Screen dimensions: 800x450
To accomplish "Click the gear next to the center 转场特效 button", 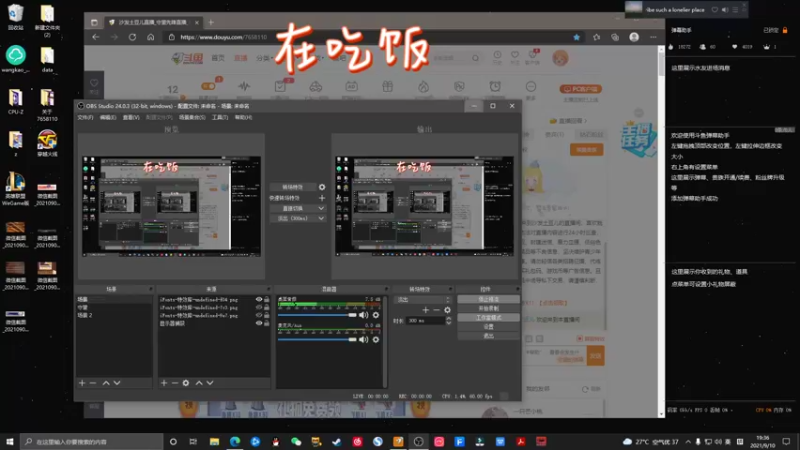I will point(322,187).
